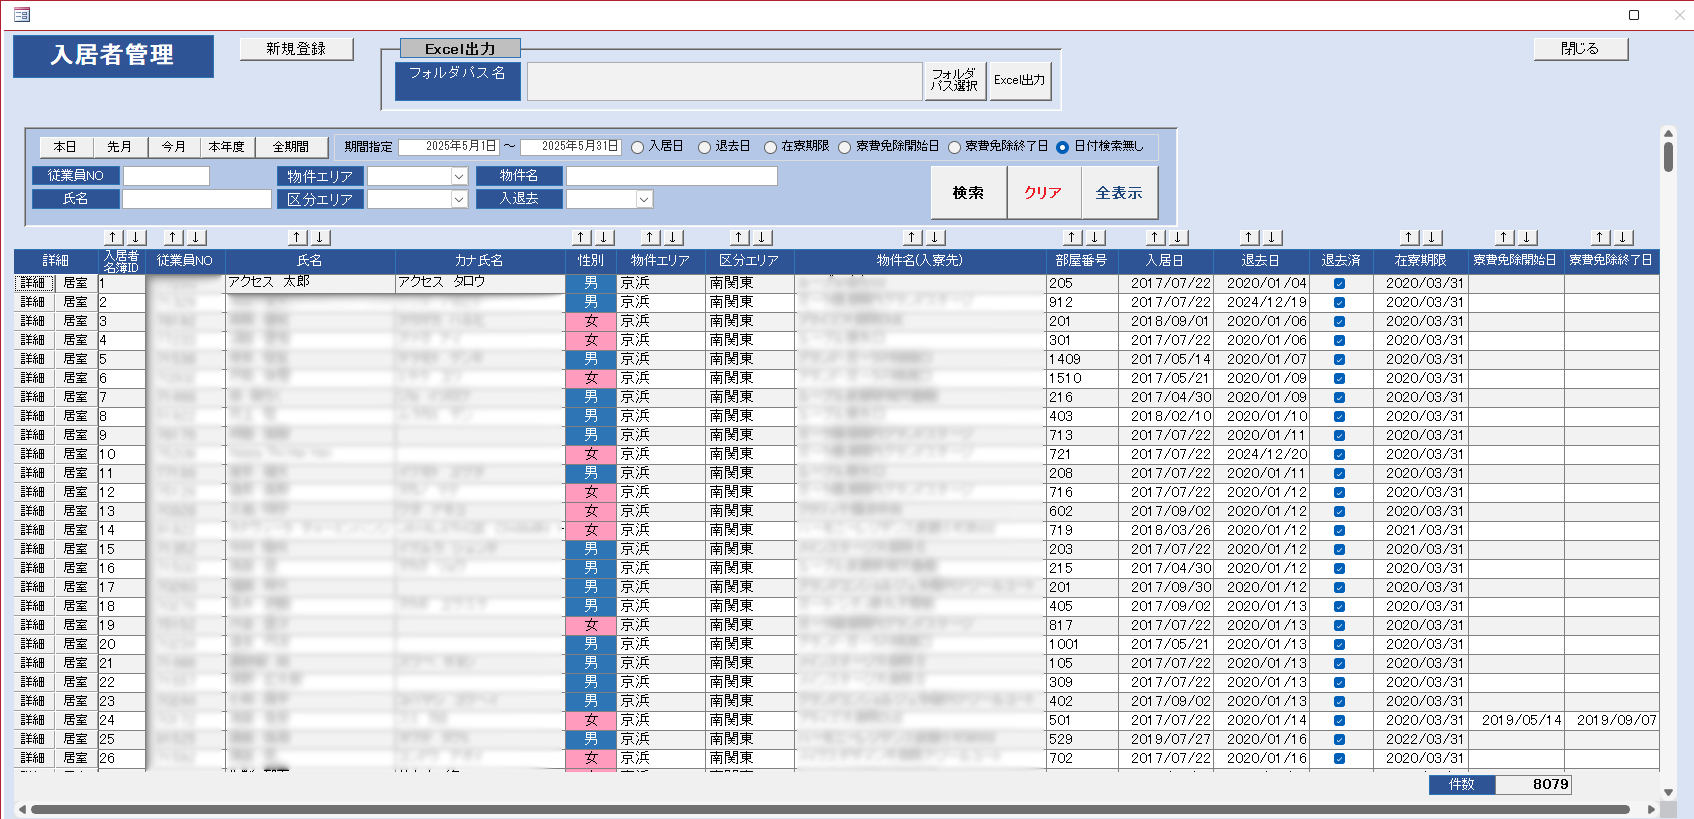Sort descending by 退去日 column
The image size is (1694, 819).
pyautogui.click(x=1273, y=237)
